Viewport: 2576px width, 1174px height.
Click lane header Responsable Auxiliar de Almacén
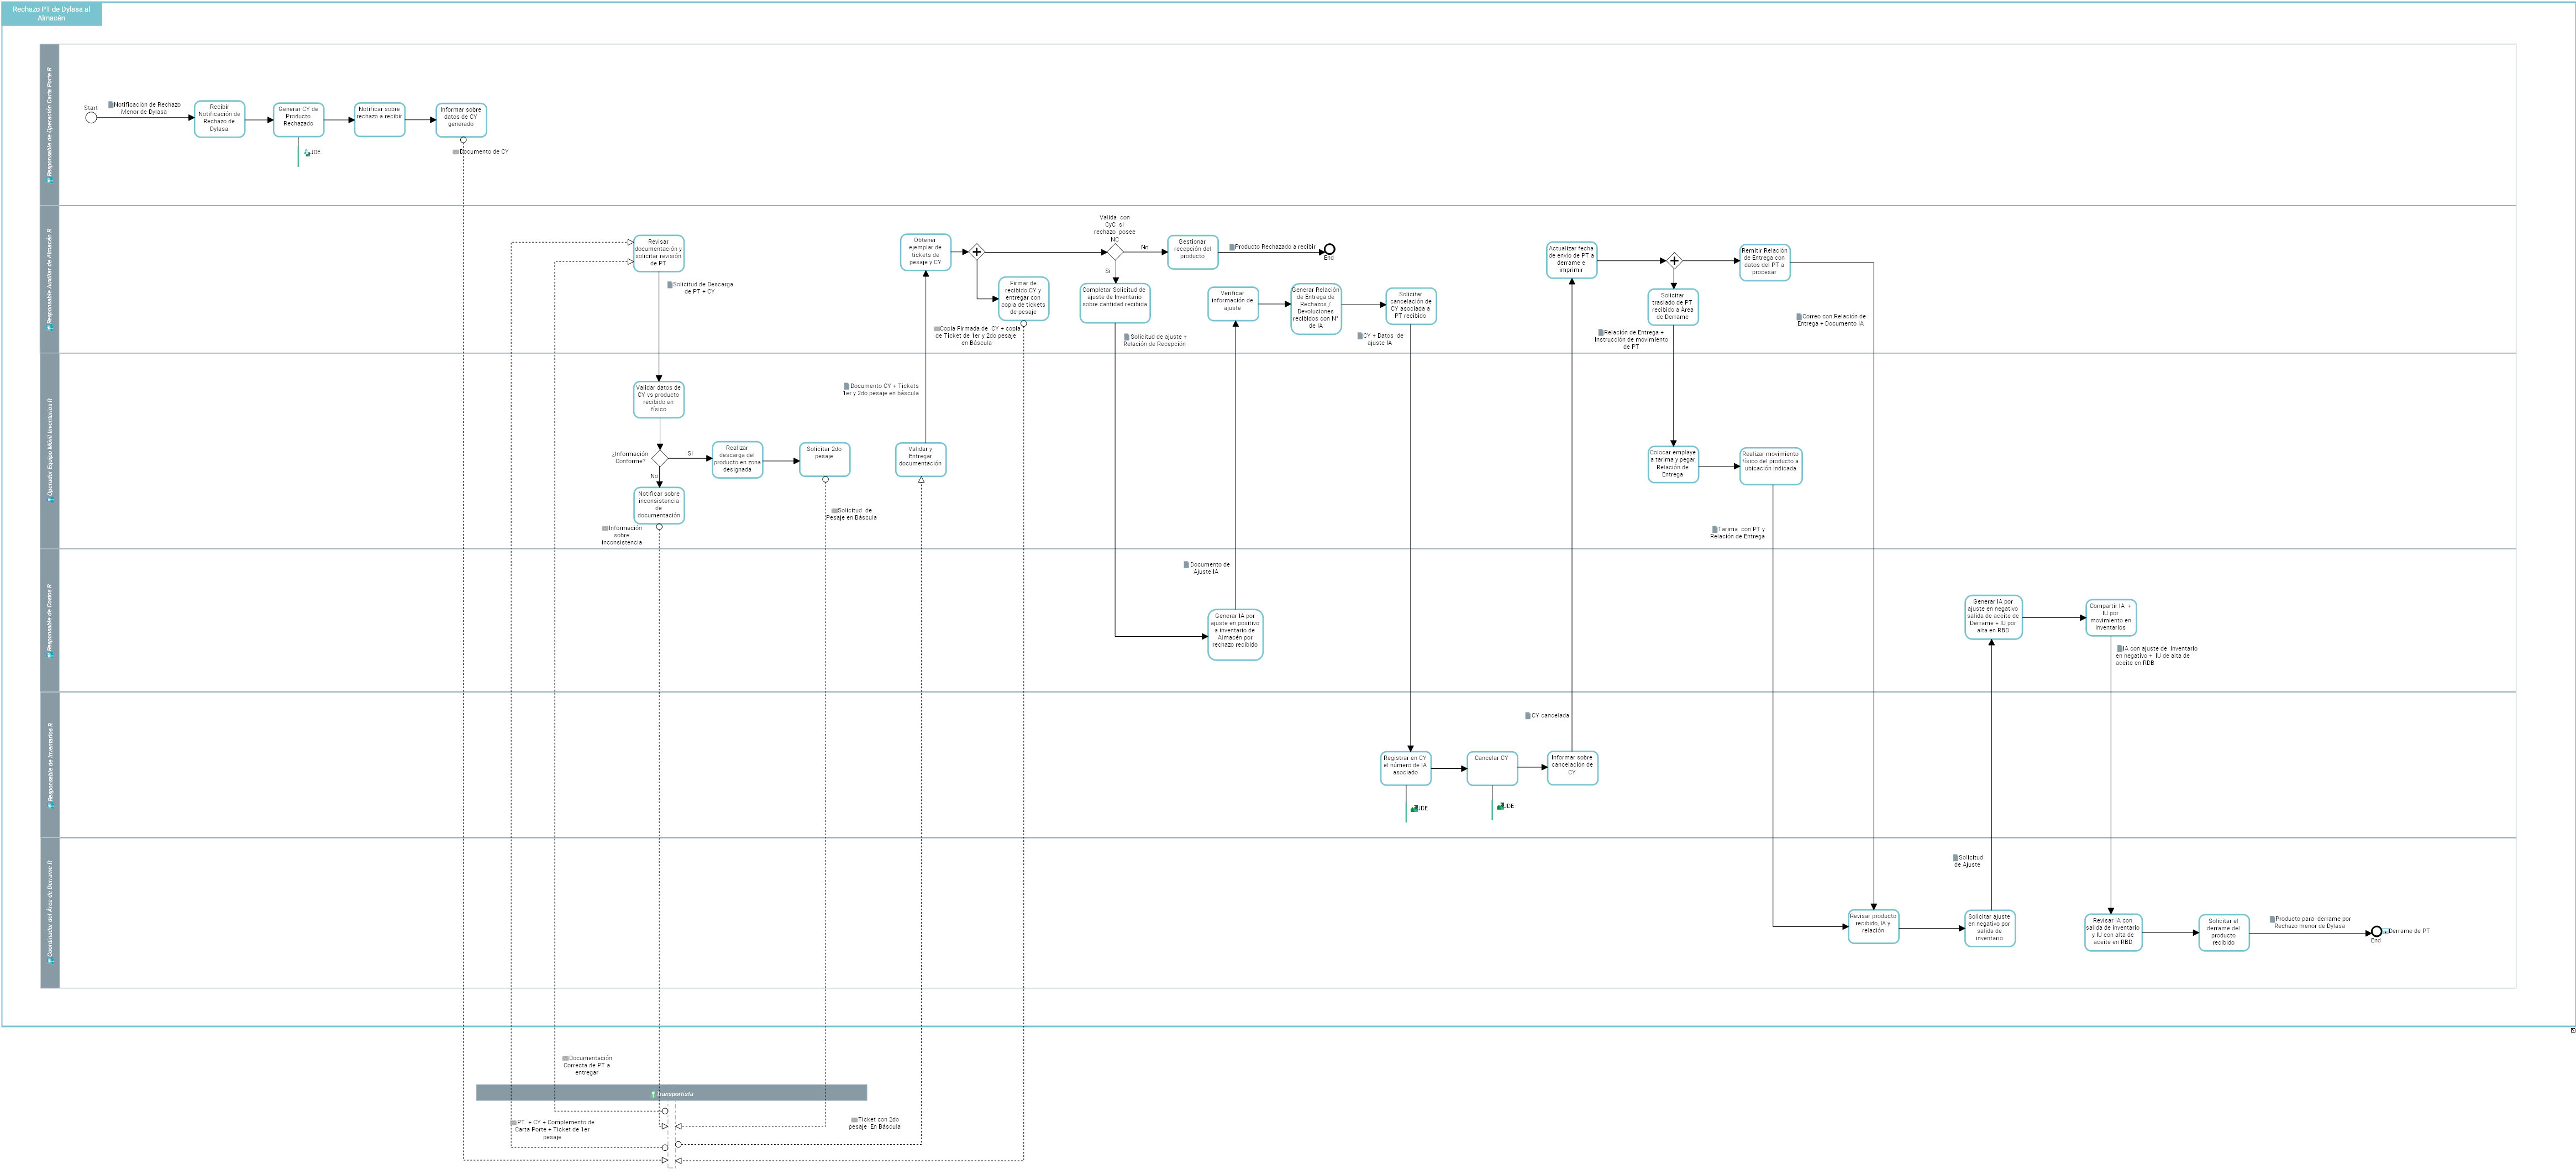(50, 279)
